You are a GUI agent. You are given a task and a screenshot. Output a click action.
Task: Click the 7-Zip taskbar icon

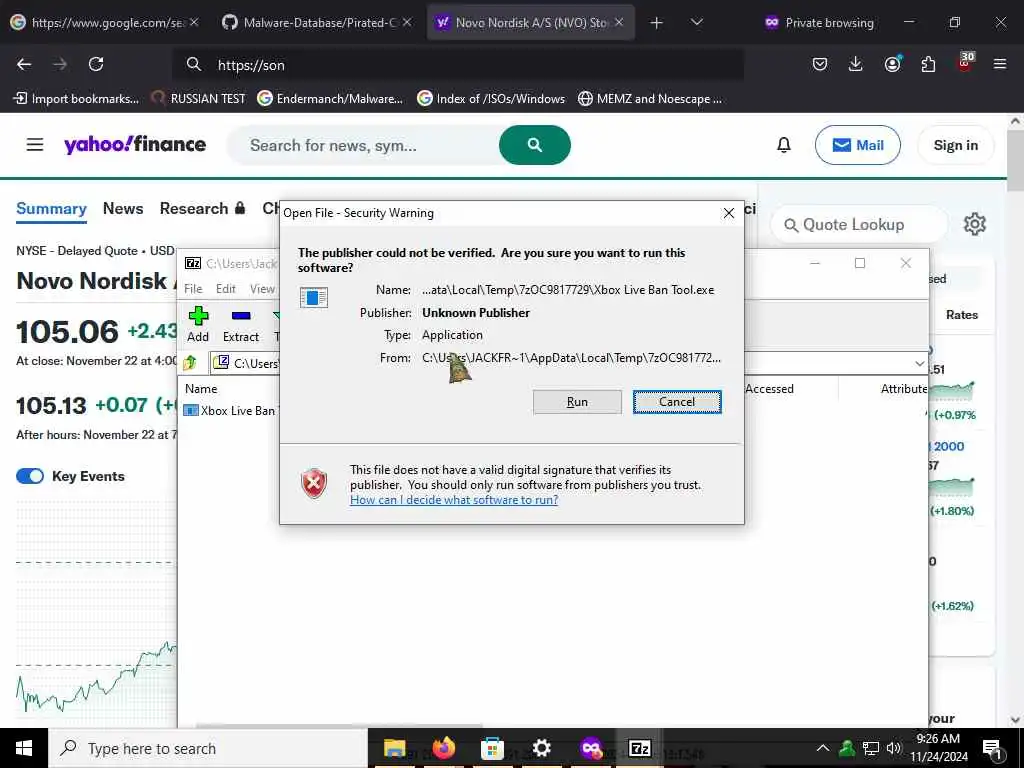coord(639,748)
